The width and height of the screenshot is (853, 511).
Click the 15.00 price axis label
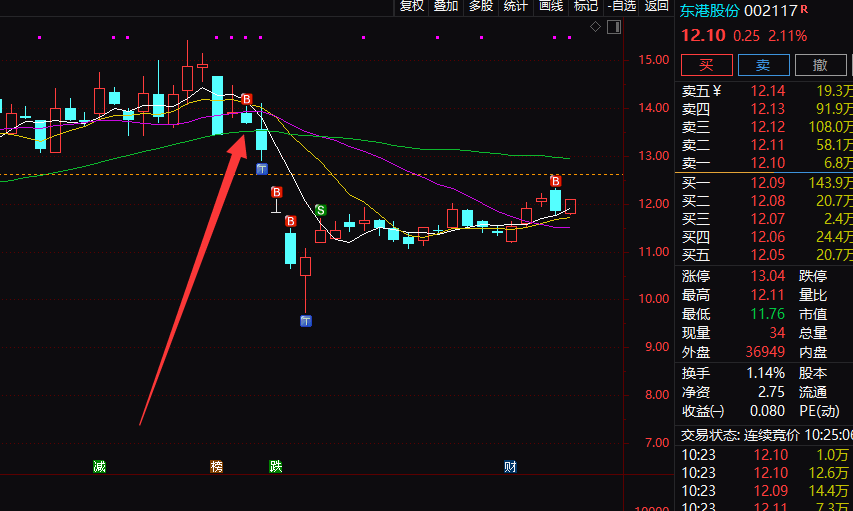click(654, 60)
